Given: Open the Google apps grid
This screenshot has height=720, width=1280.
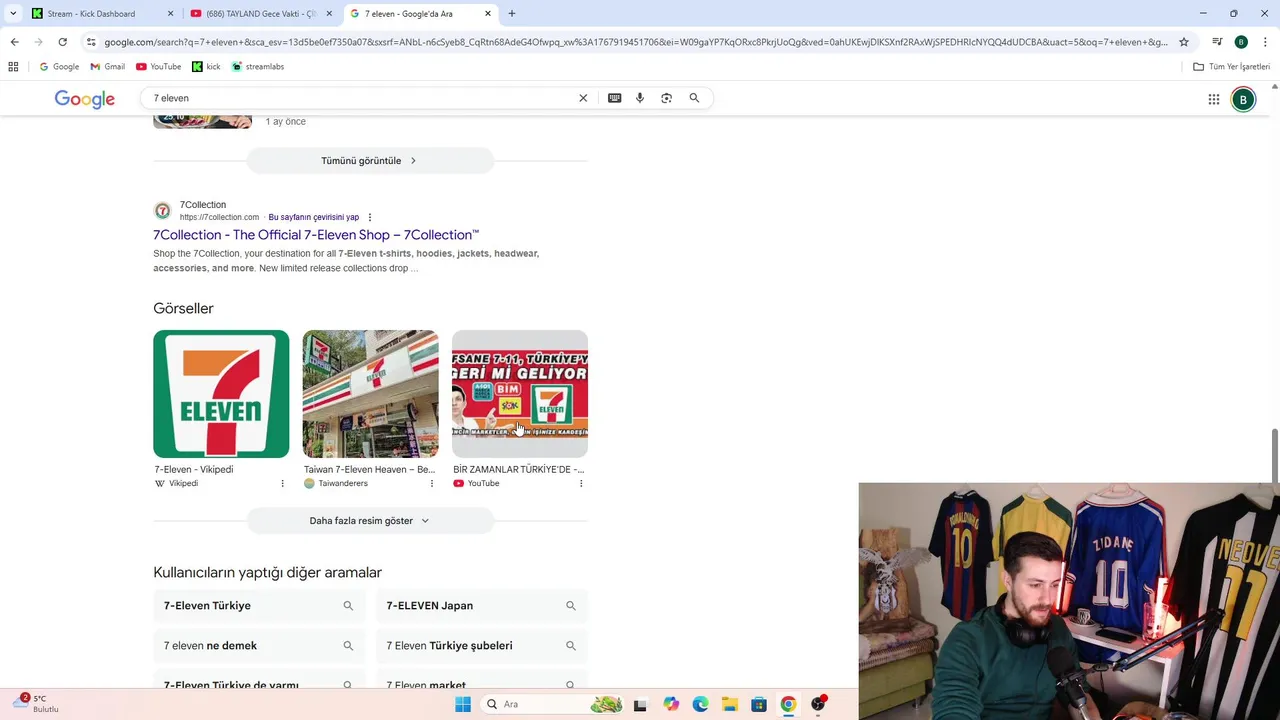Looking at the screenshot, I should coord(1213,99).
